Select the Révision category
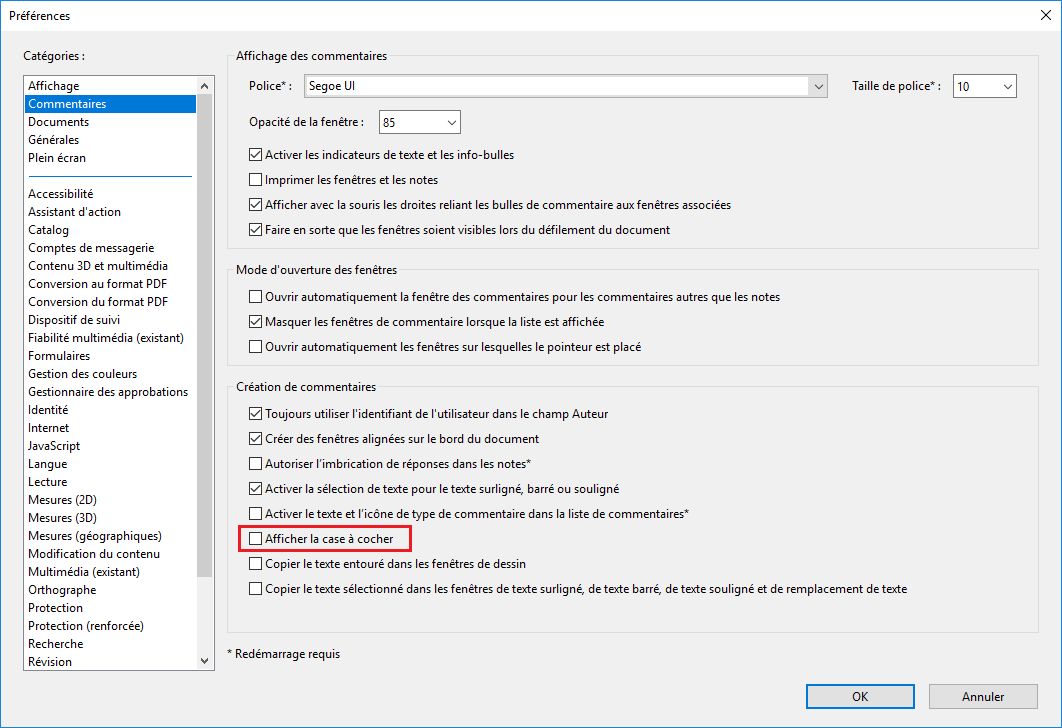Viewport: 1062px width, 728px height. tap(110, 662)
